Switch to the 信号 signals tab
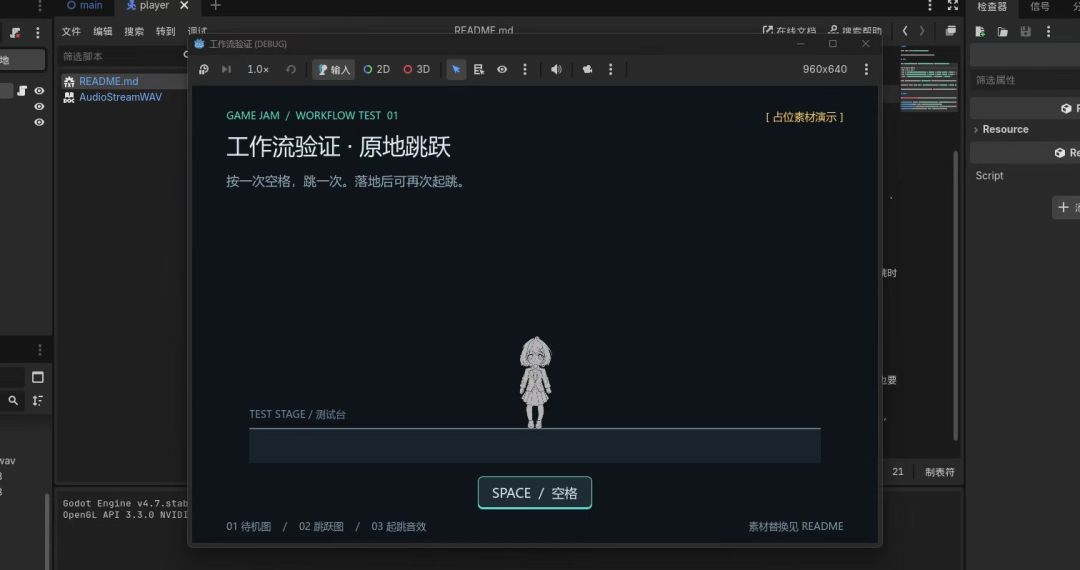 click(1040, 6)
